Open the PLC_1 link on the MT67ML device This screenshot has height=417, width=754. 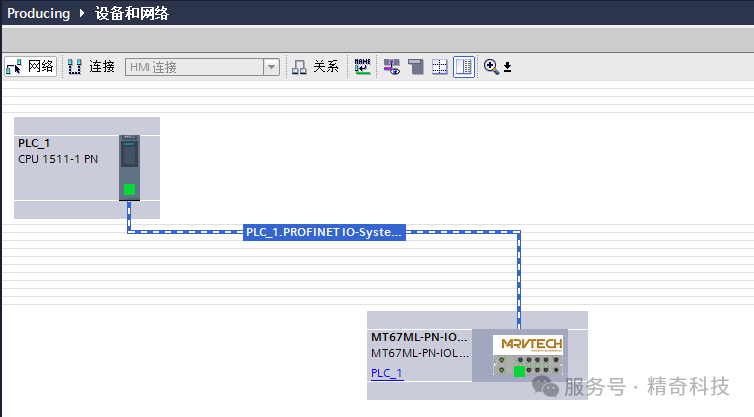[x=387, y=373]
